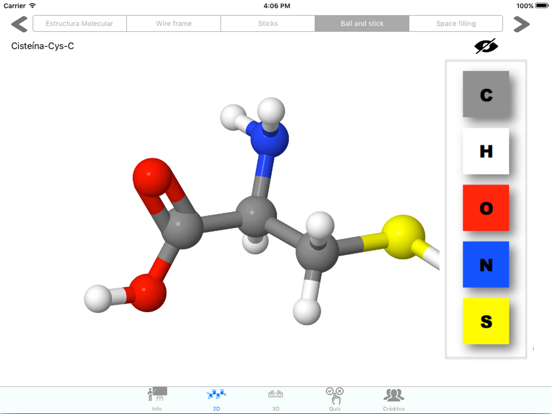Click the battery indicator icon
This screenshot has width=552, height=414.
542,6
